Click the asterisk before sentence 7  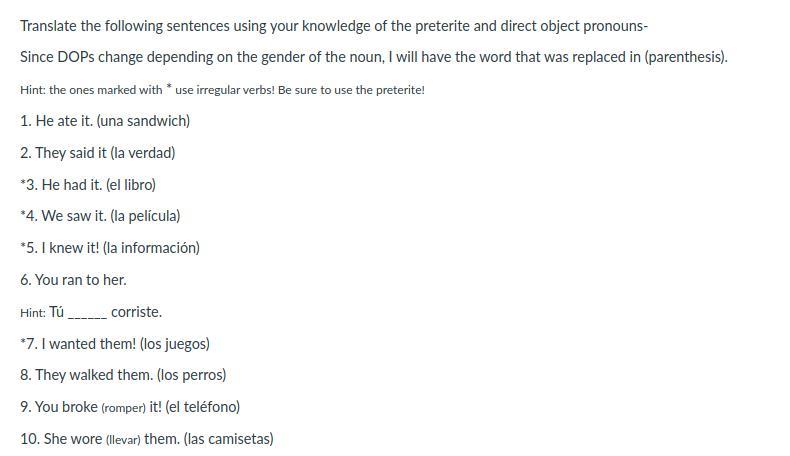[x=23, y=342]
